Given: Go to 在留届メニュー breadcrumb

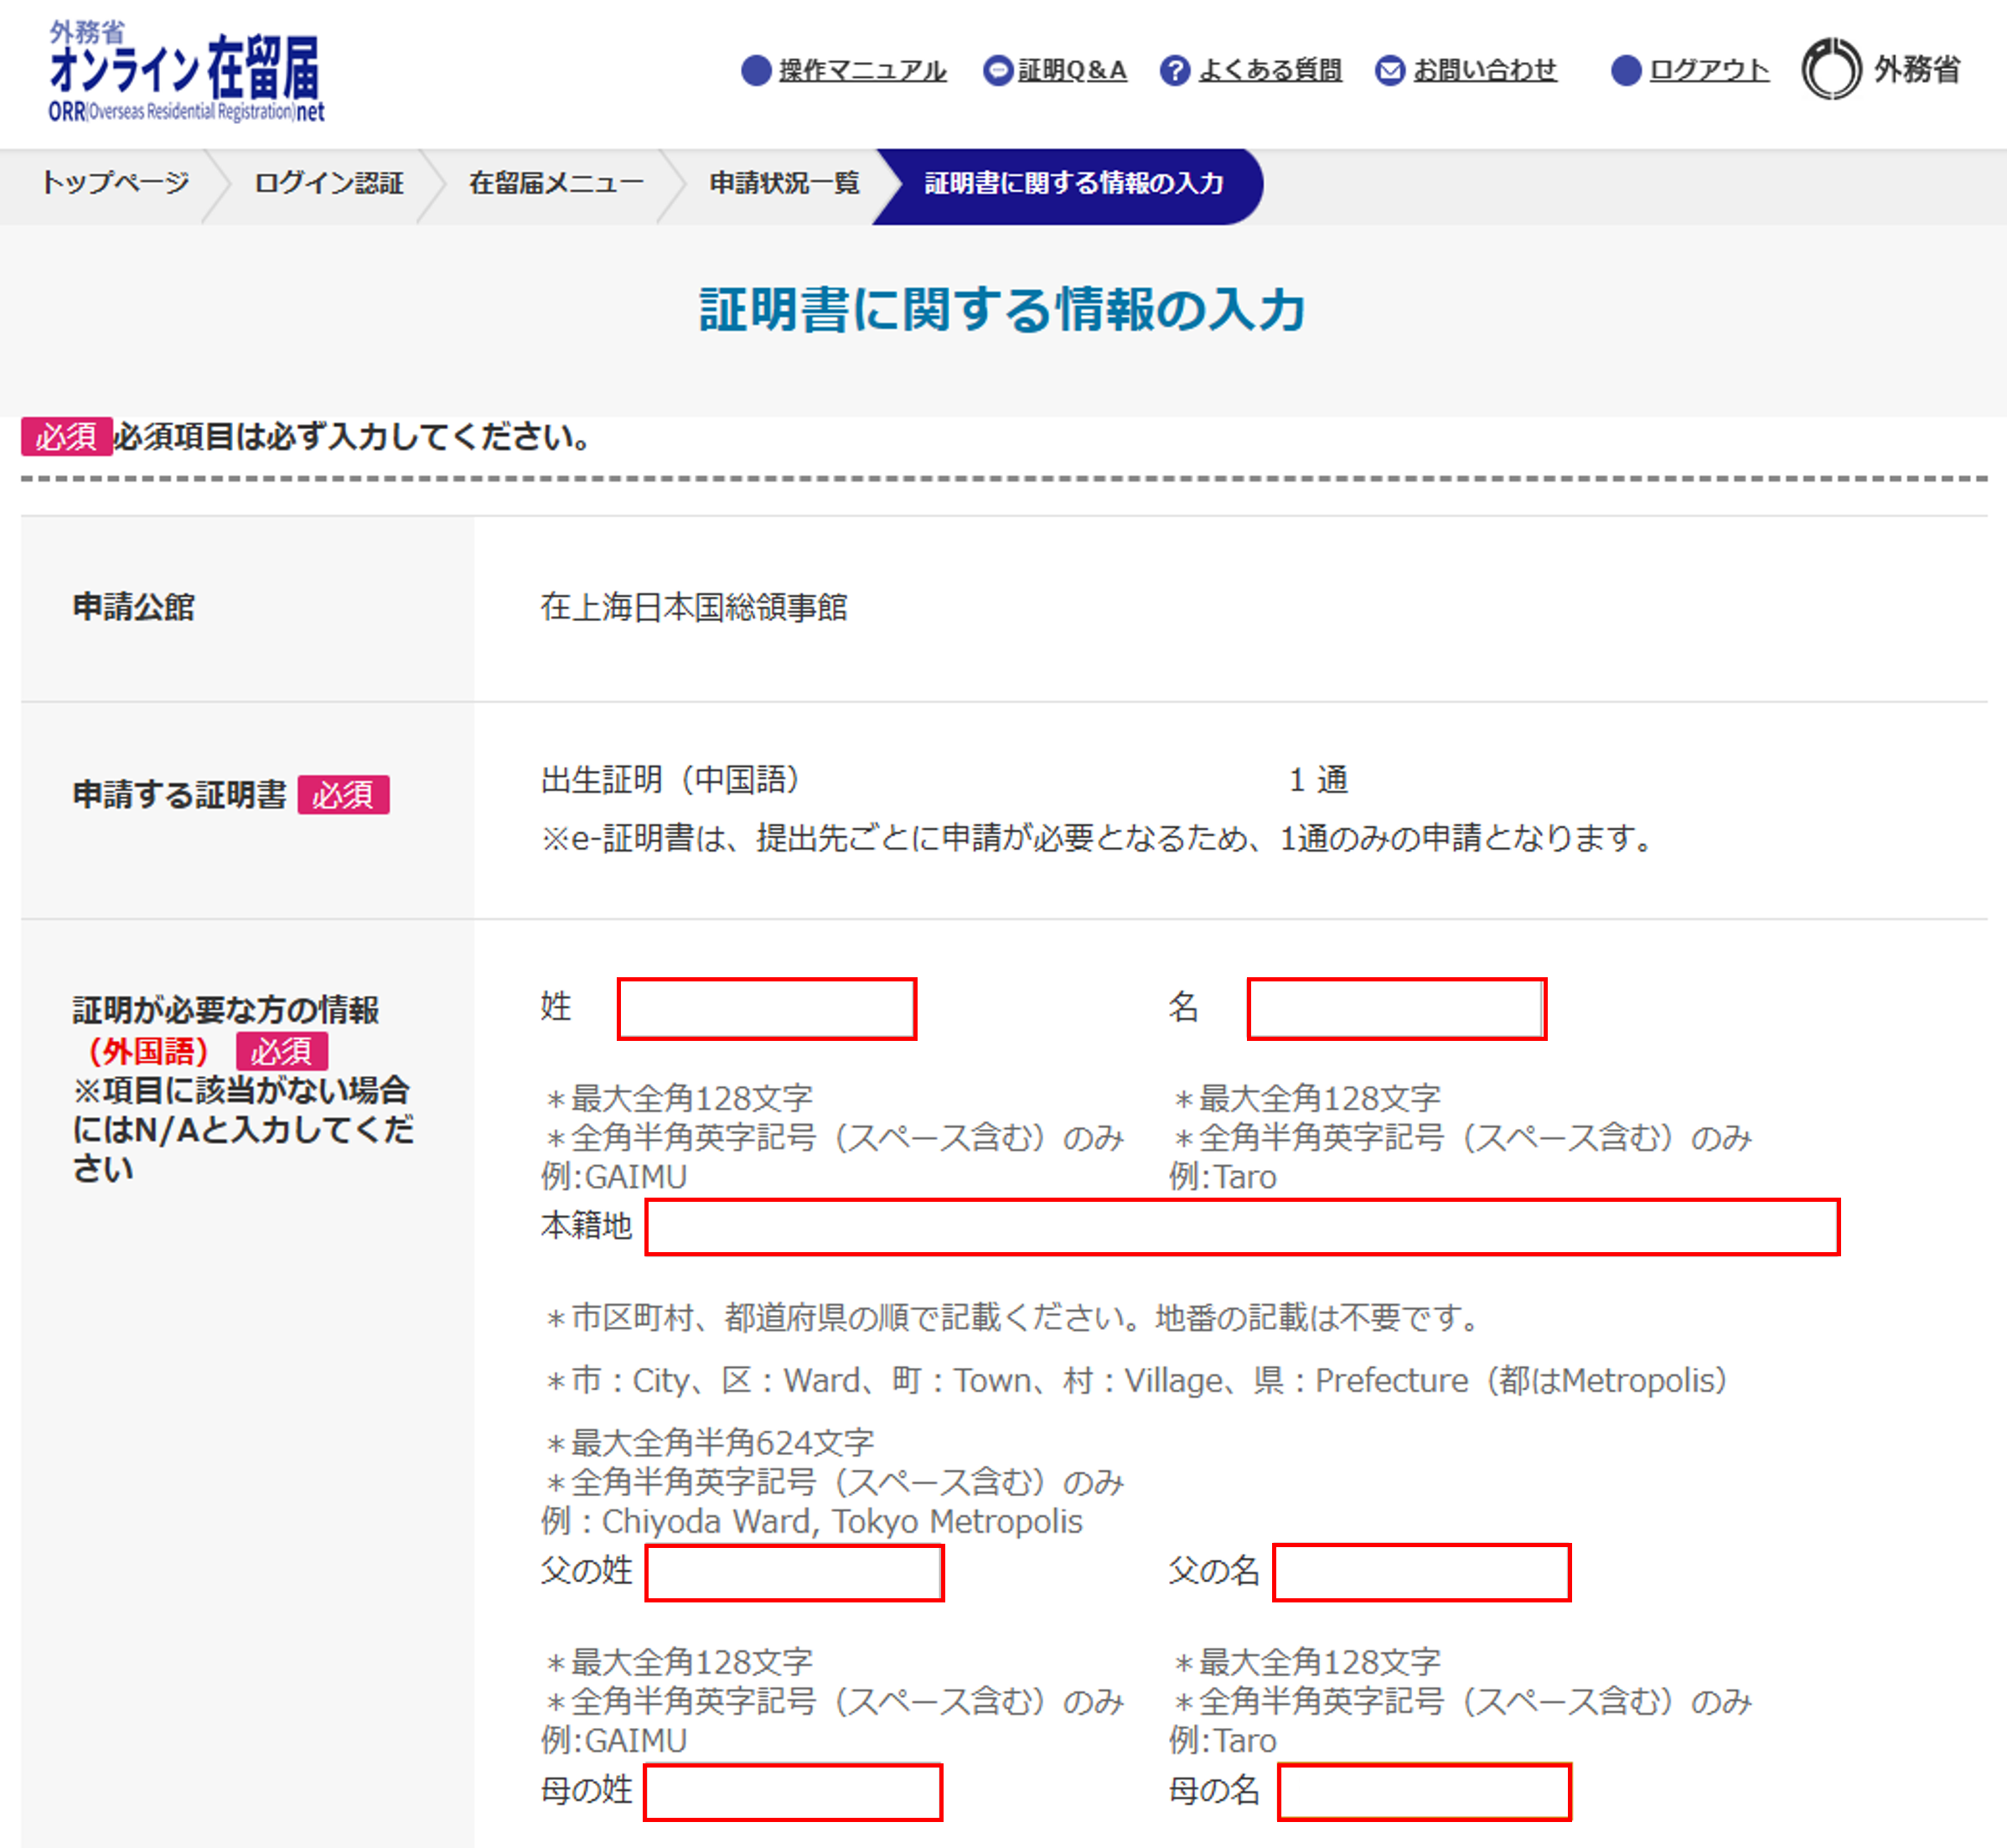Looking at the screenshot, I should point(556,183).
